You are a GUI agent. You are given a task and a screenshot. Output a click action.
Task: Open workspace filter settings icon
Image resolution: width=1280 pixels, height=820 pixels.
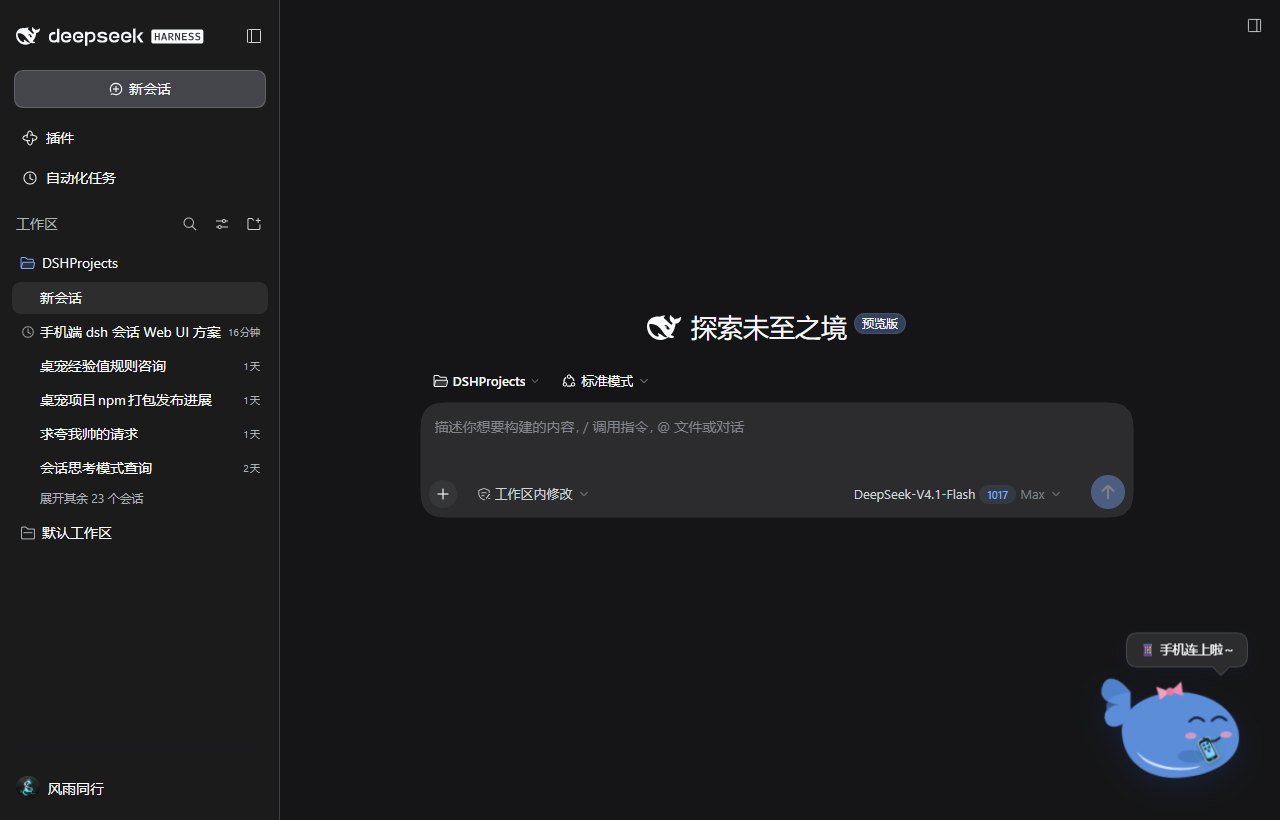click(222, 224)
